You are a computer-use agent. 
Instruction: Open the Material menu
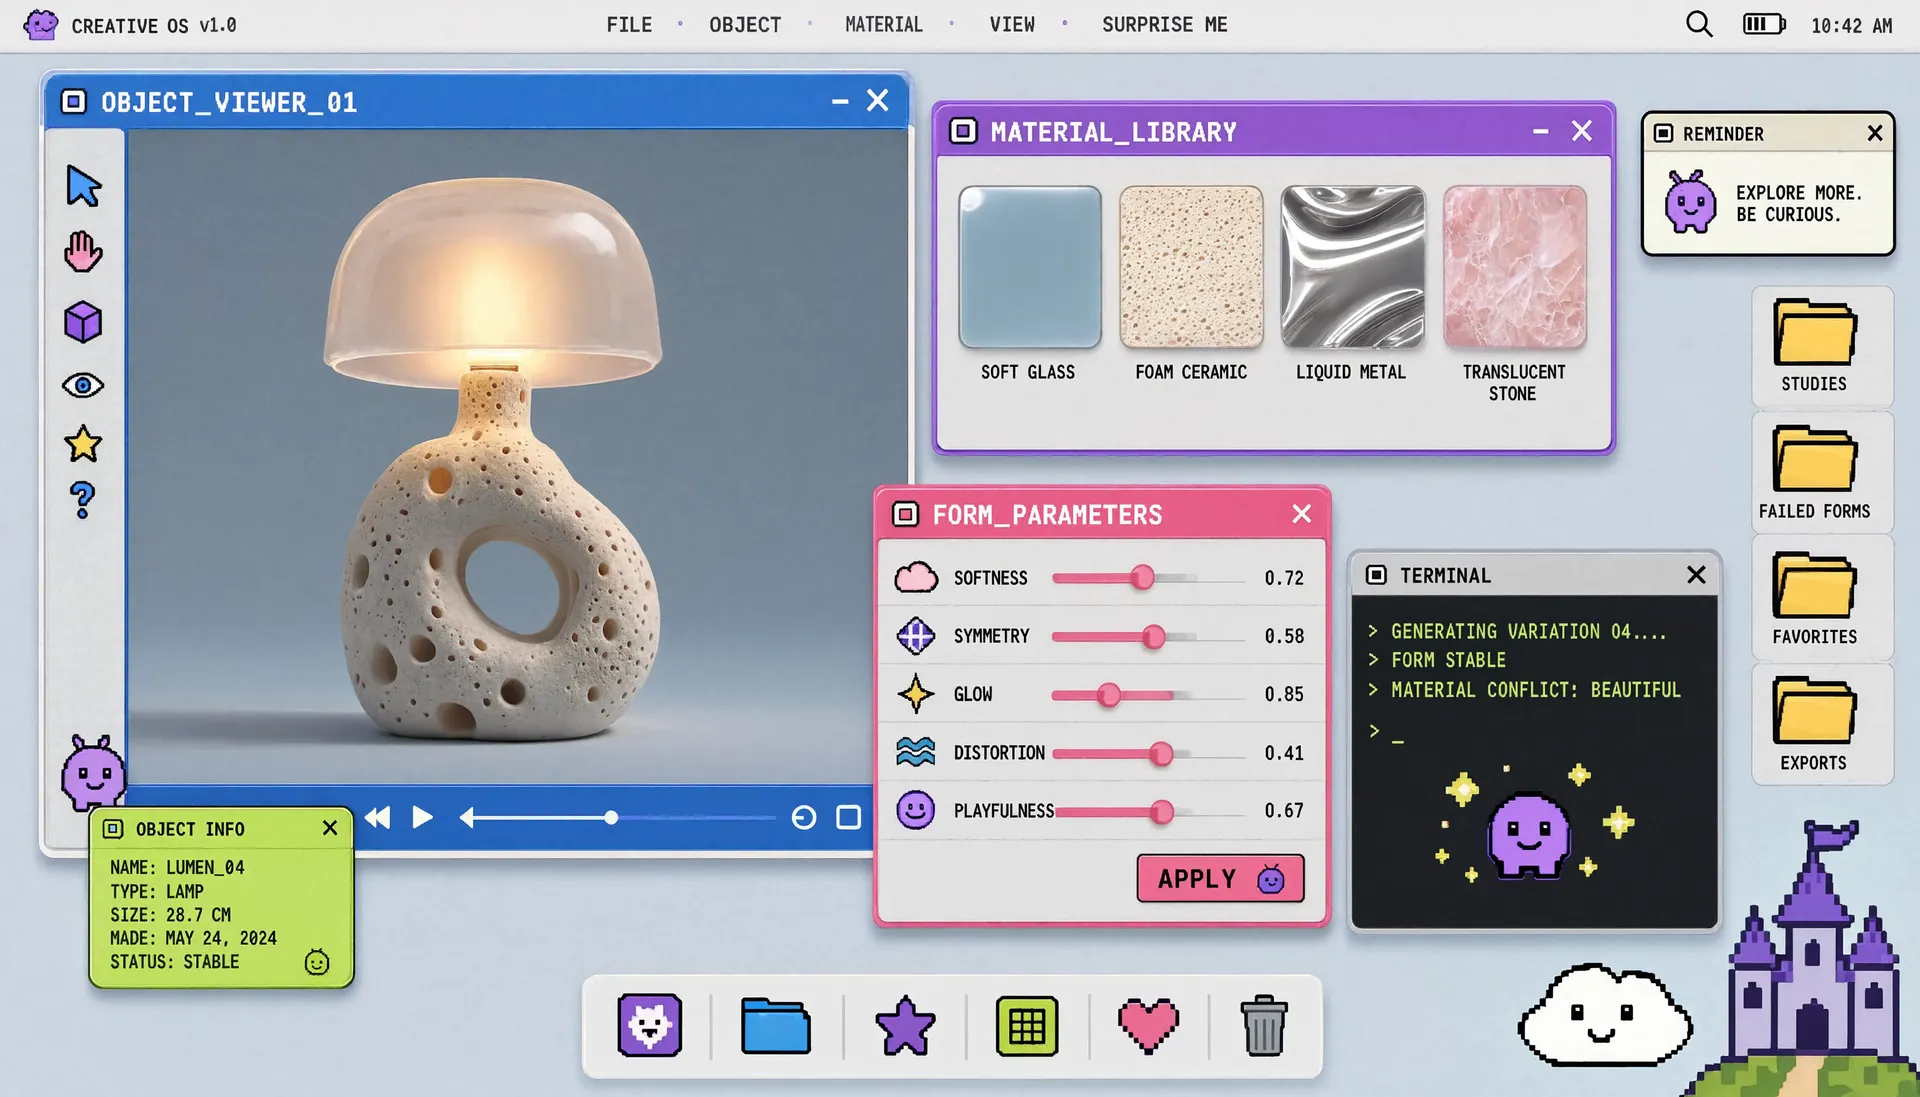click(884, 25)
